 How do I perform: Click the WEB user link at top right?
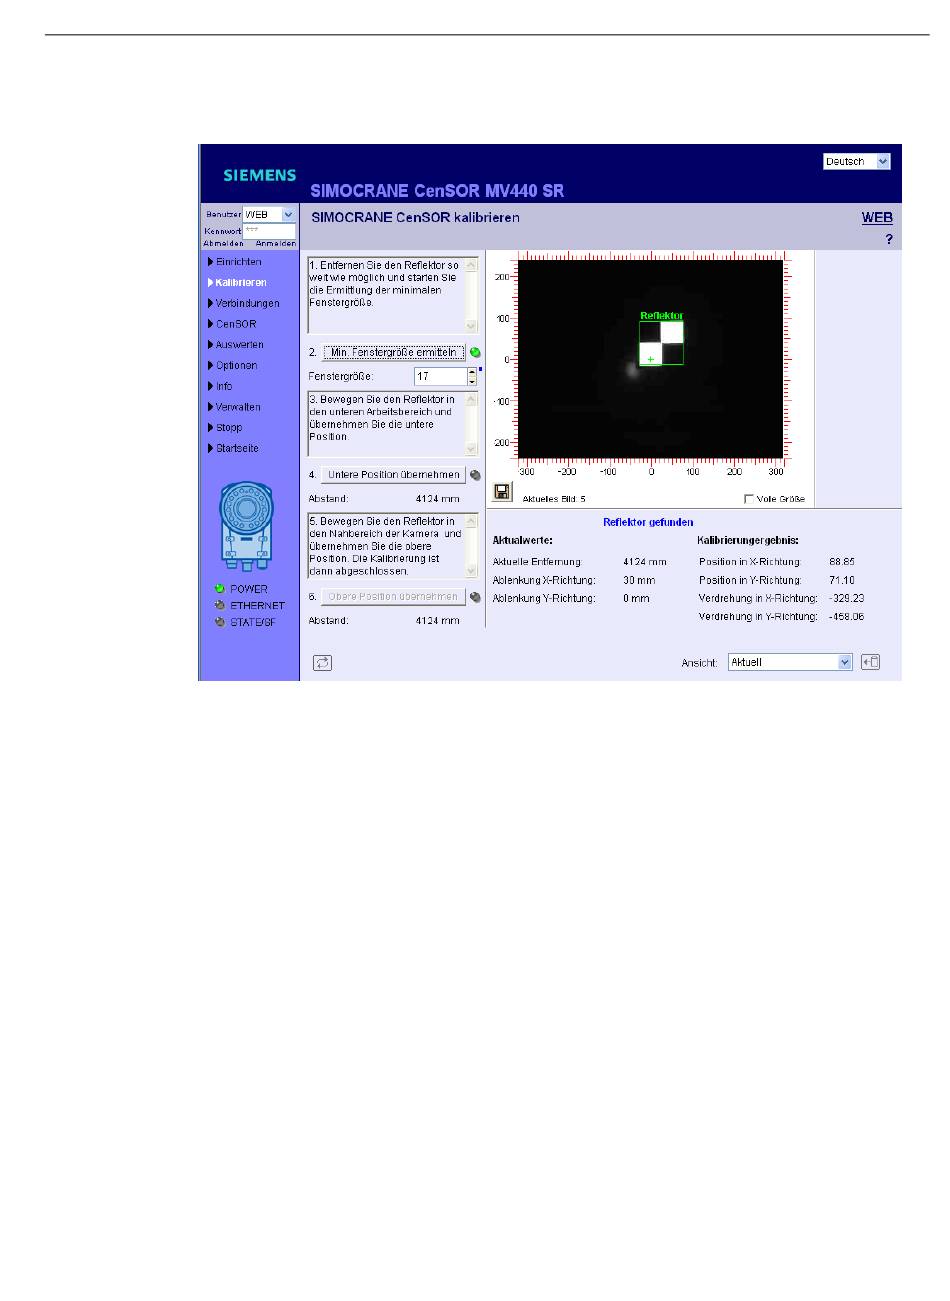point(877,218)
